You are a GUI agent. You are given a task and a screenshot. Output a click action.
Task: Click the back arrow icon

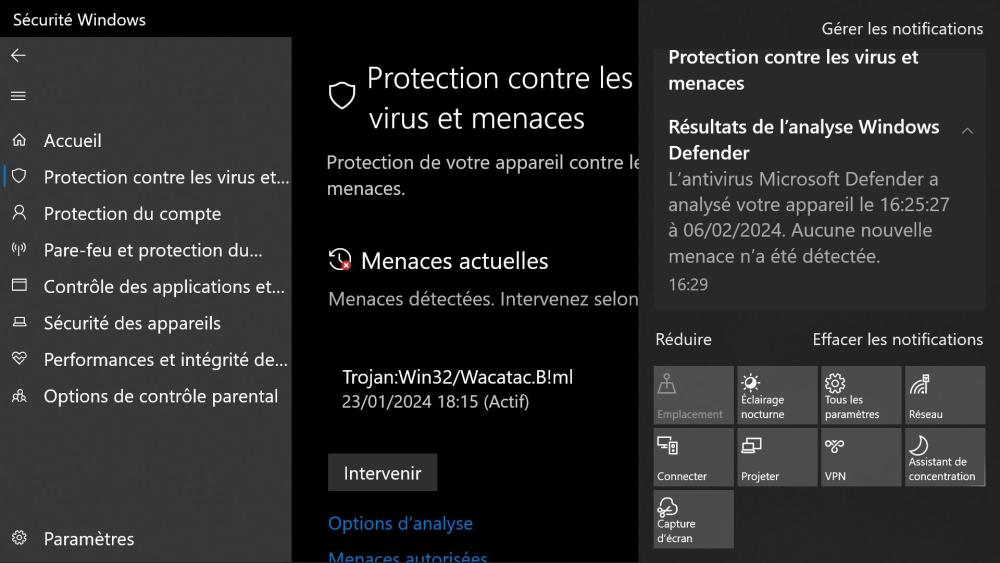pyautogui.click(x=18, y=56)
